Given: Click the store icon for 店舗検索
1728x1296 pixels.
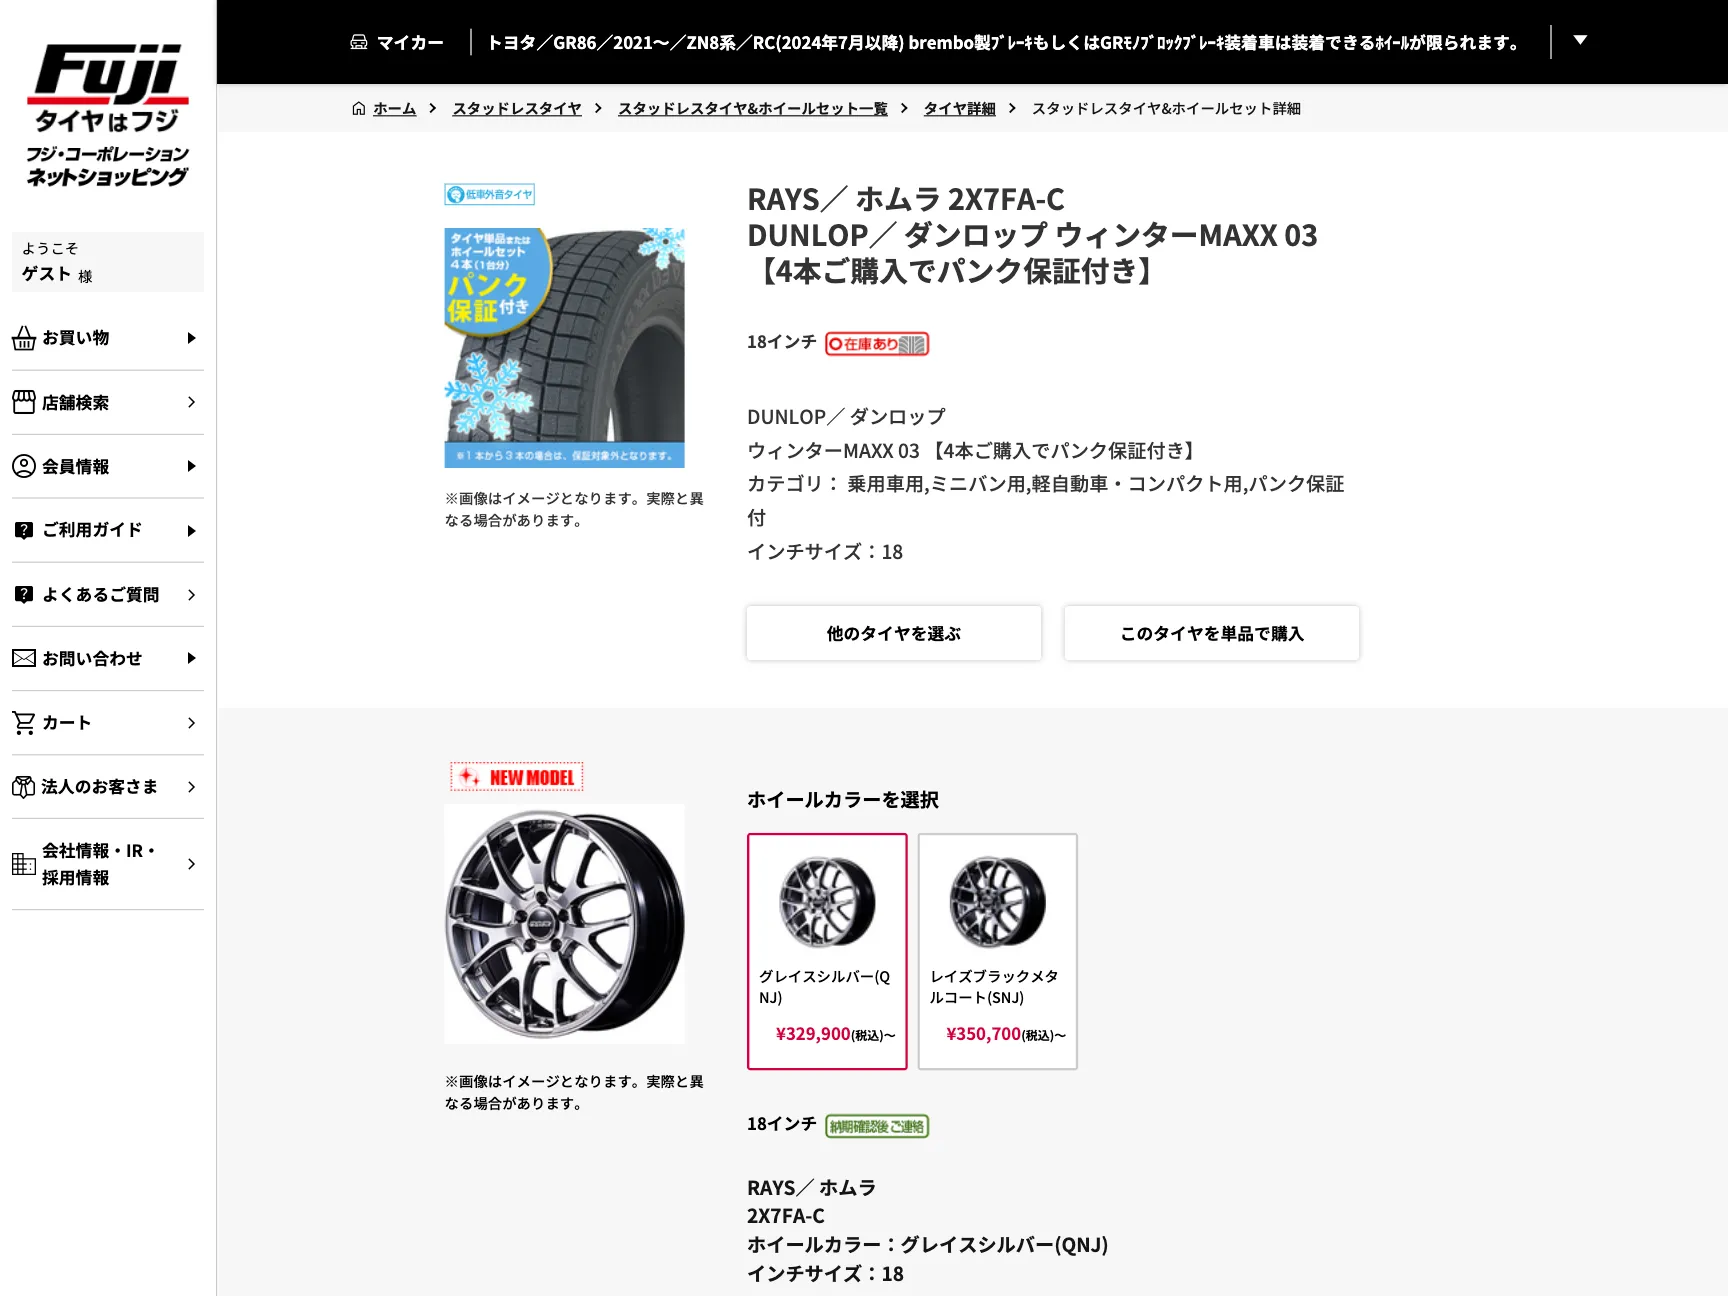Looking at the screenshot, I should (24, 402).
